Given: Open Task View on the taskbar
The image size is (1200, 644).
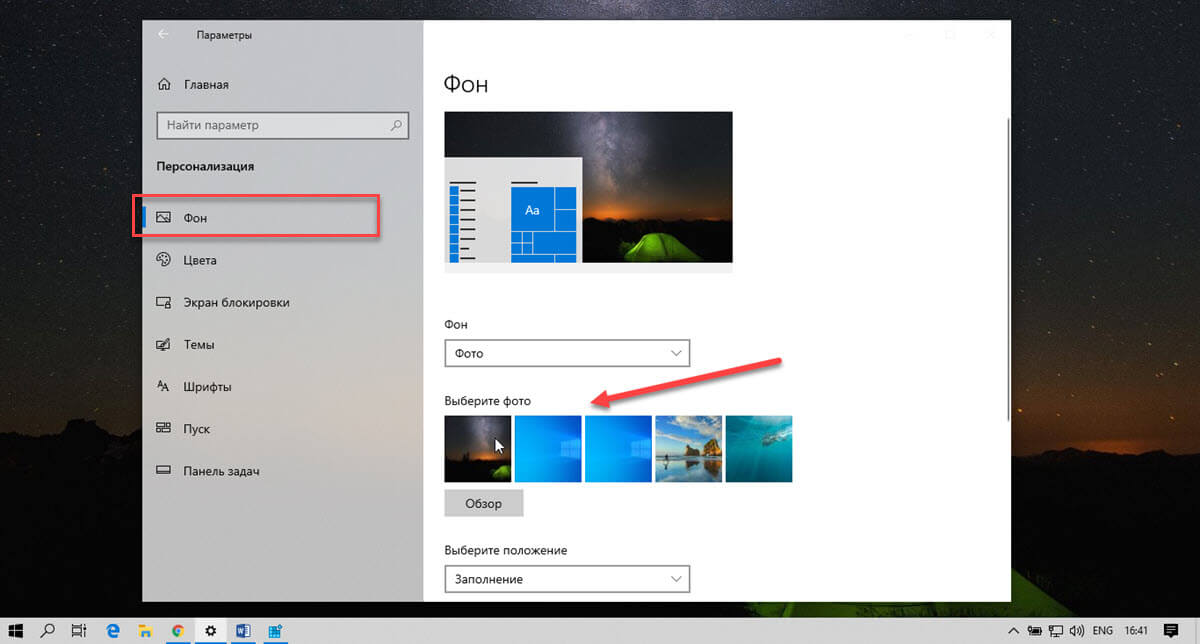Looking at the screenshot, I should pos(78,630).
